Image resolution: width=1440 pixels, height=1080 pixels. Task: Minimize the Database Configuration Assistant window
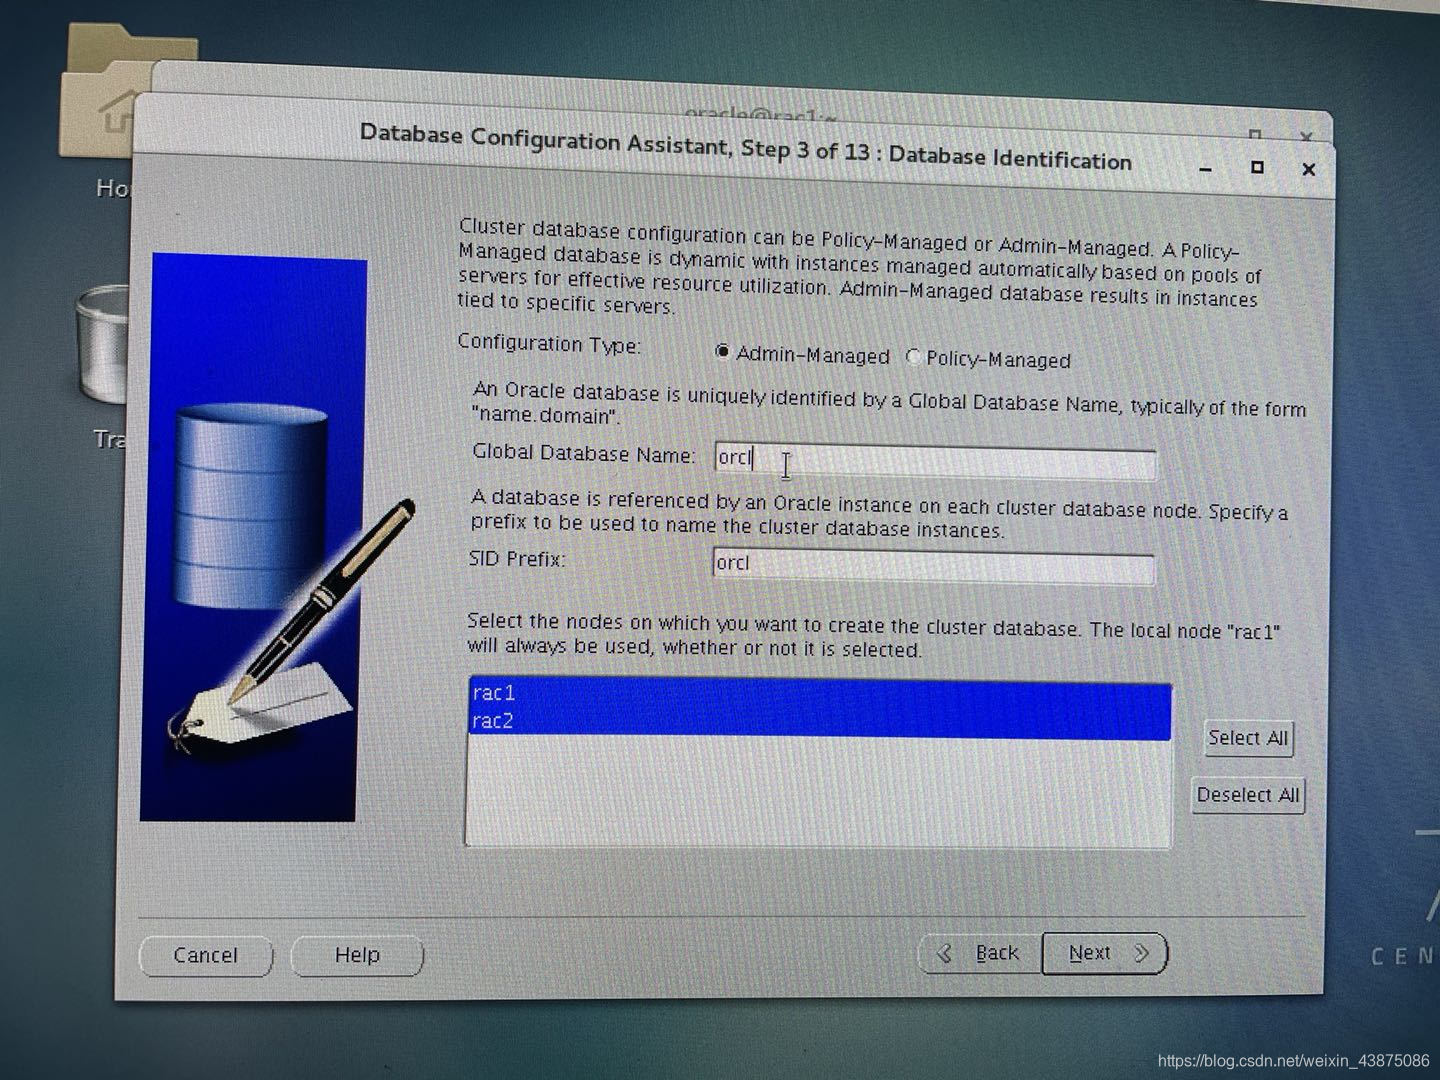click(x=1206, y=168)
